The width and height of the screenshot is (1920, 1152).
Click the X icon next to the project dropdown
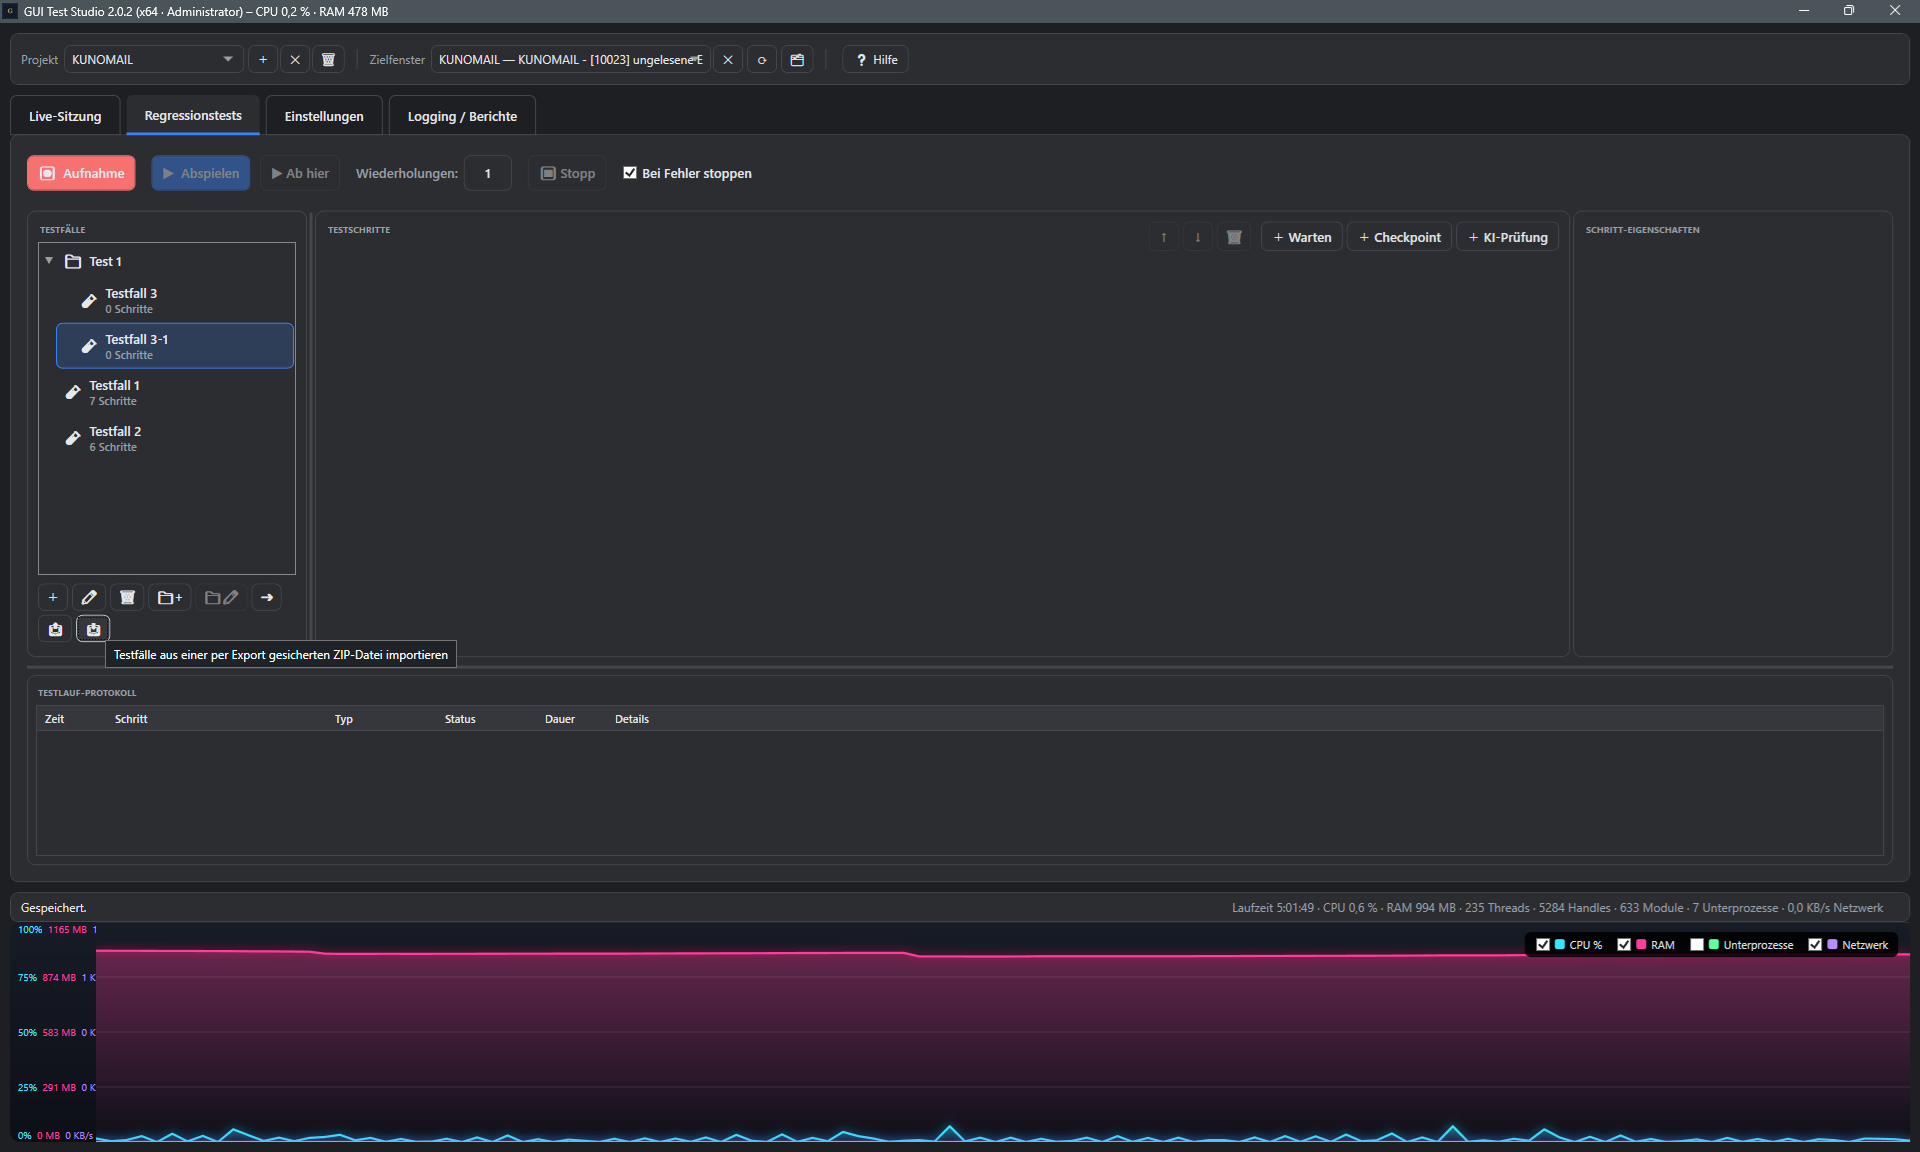295,60
